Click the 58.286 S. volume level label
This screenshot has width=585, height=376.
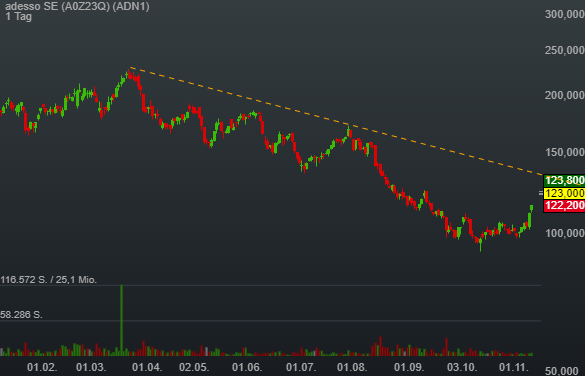(x=21, y=315)
